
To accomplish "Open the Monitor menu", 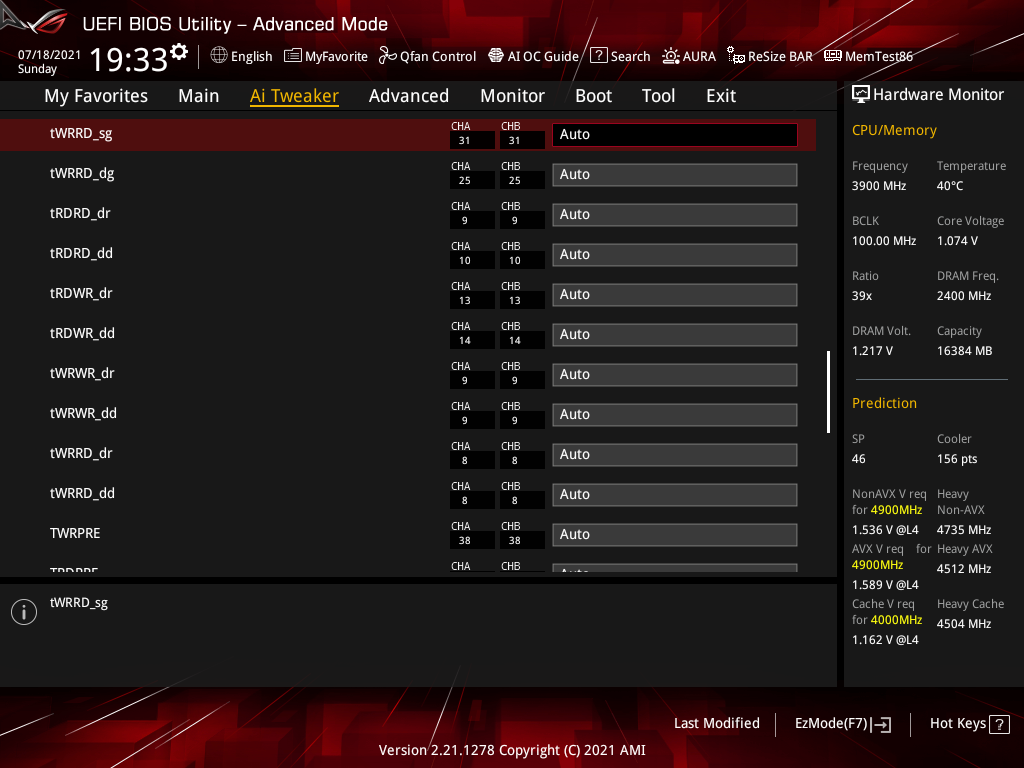I will pos(512,95).
